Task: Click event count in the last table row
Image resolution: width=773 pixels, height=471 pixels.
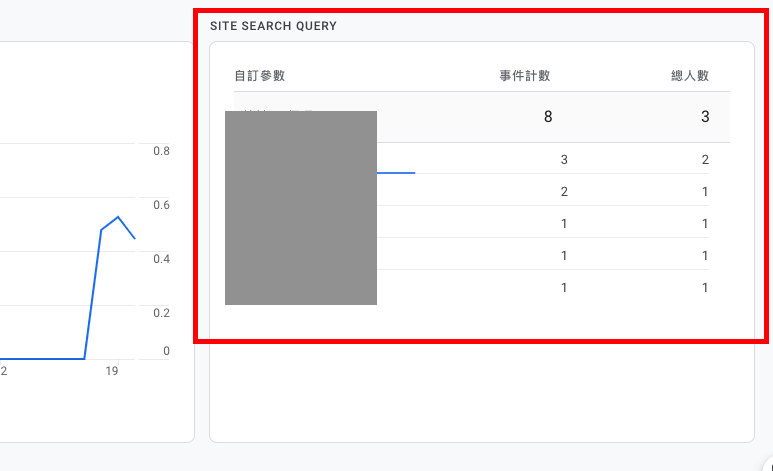Action: tap(564, 288)
